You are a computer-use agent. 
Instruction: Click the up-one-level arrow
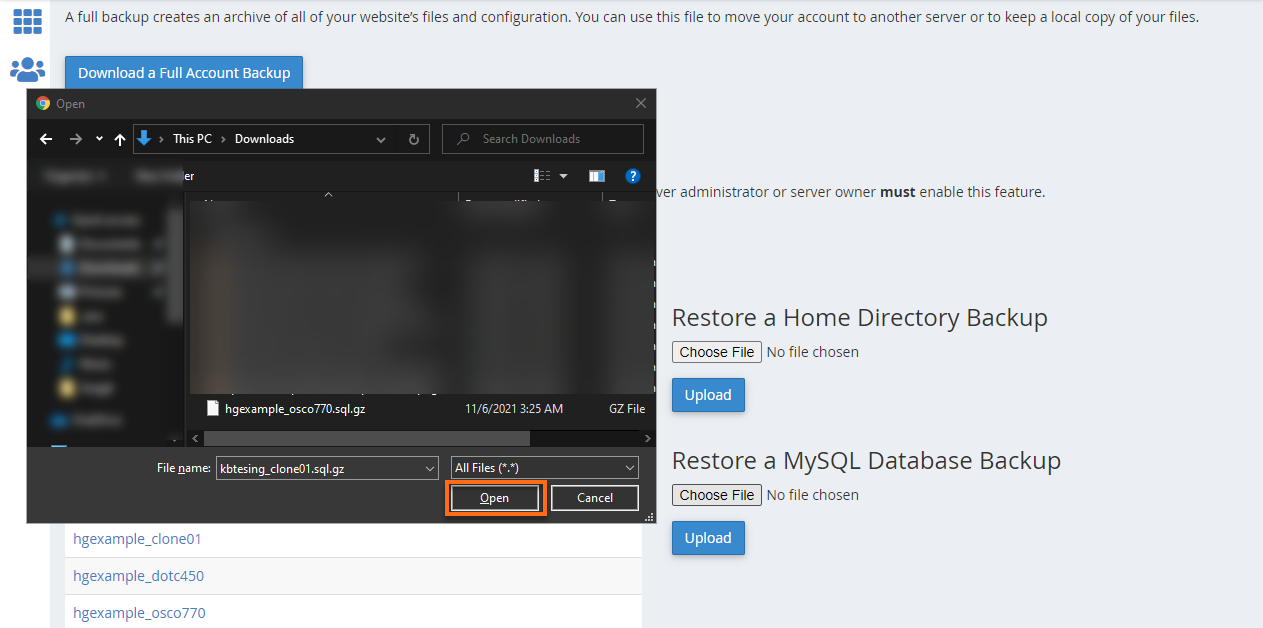pos(119,138)
